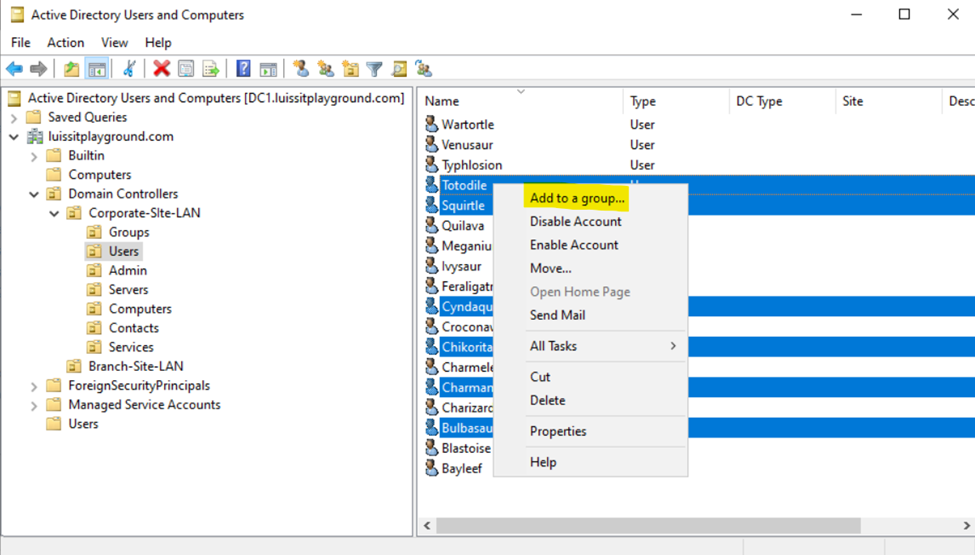
Task: Open the File menu
Action: tap(21, 42)
